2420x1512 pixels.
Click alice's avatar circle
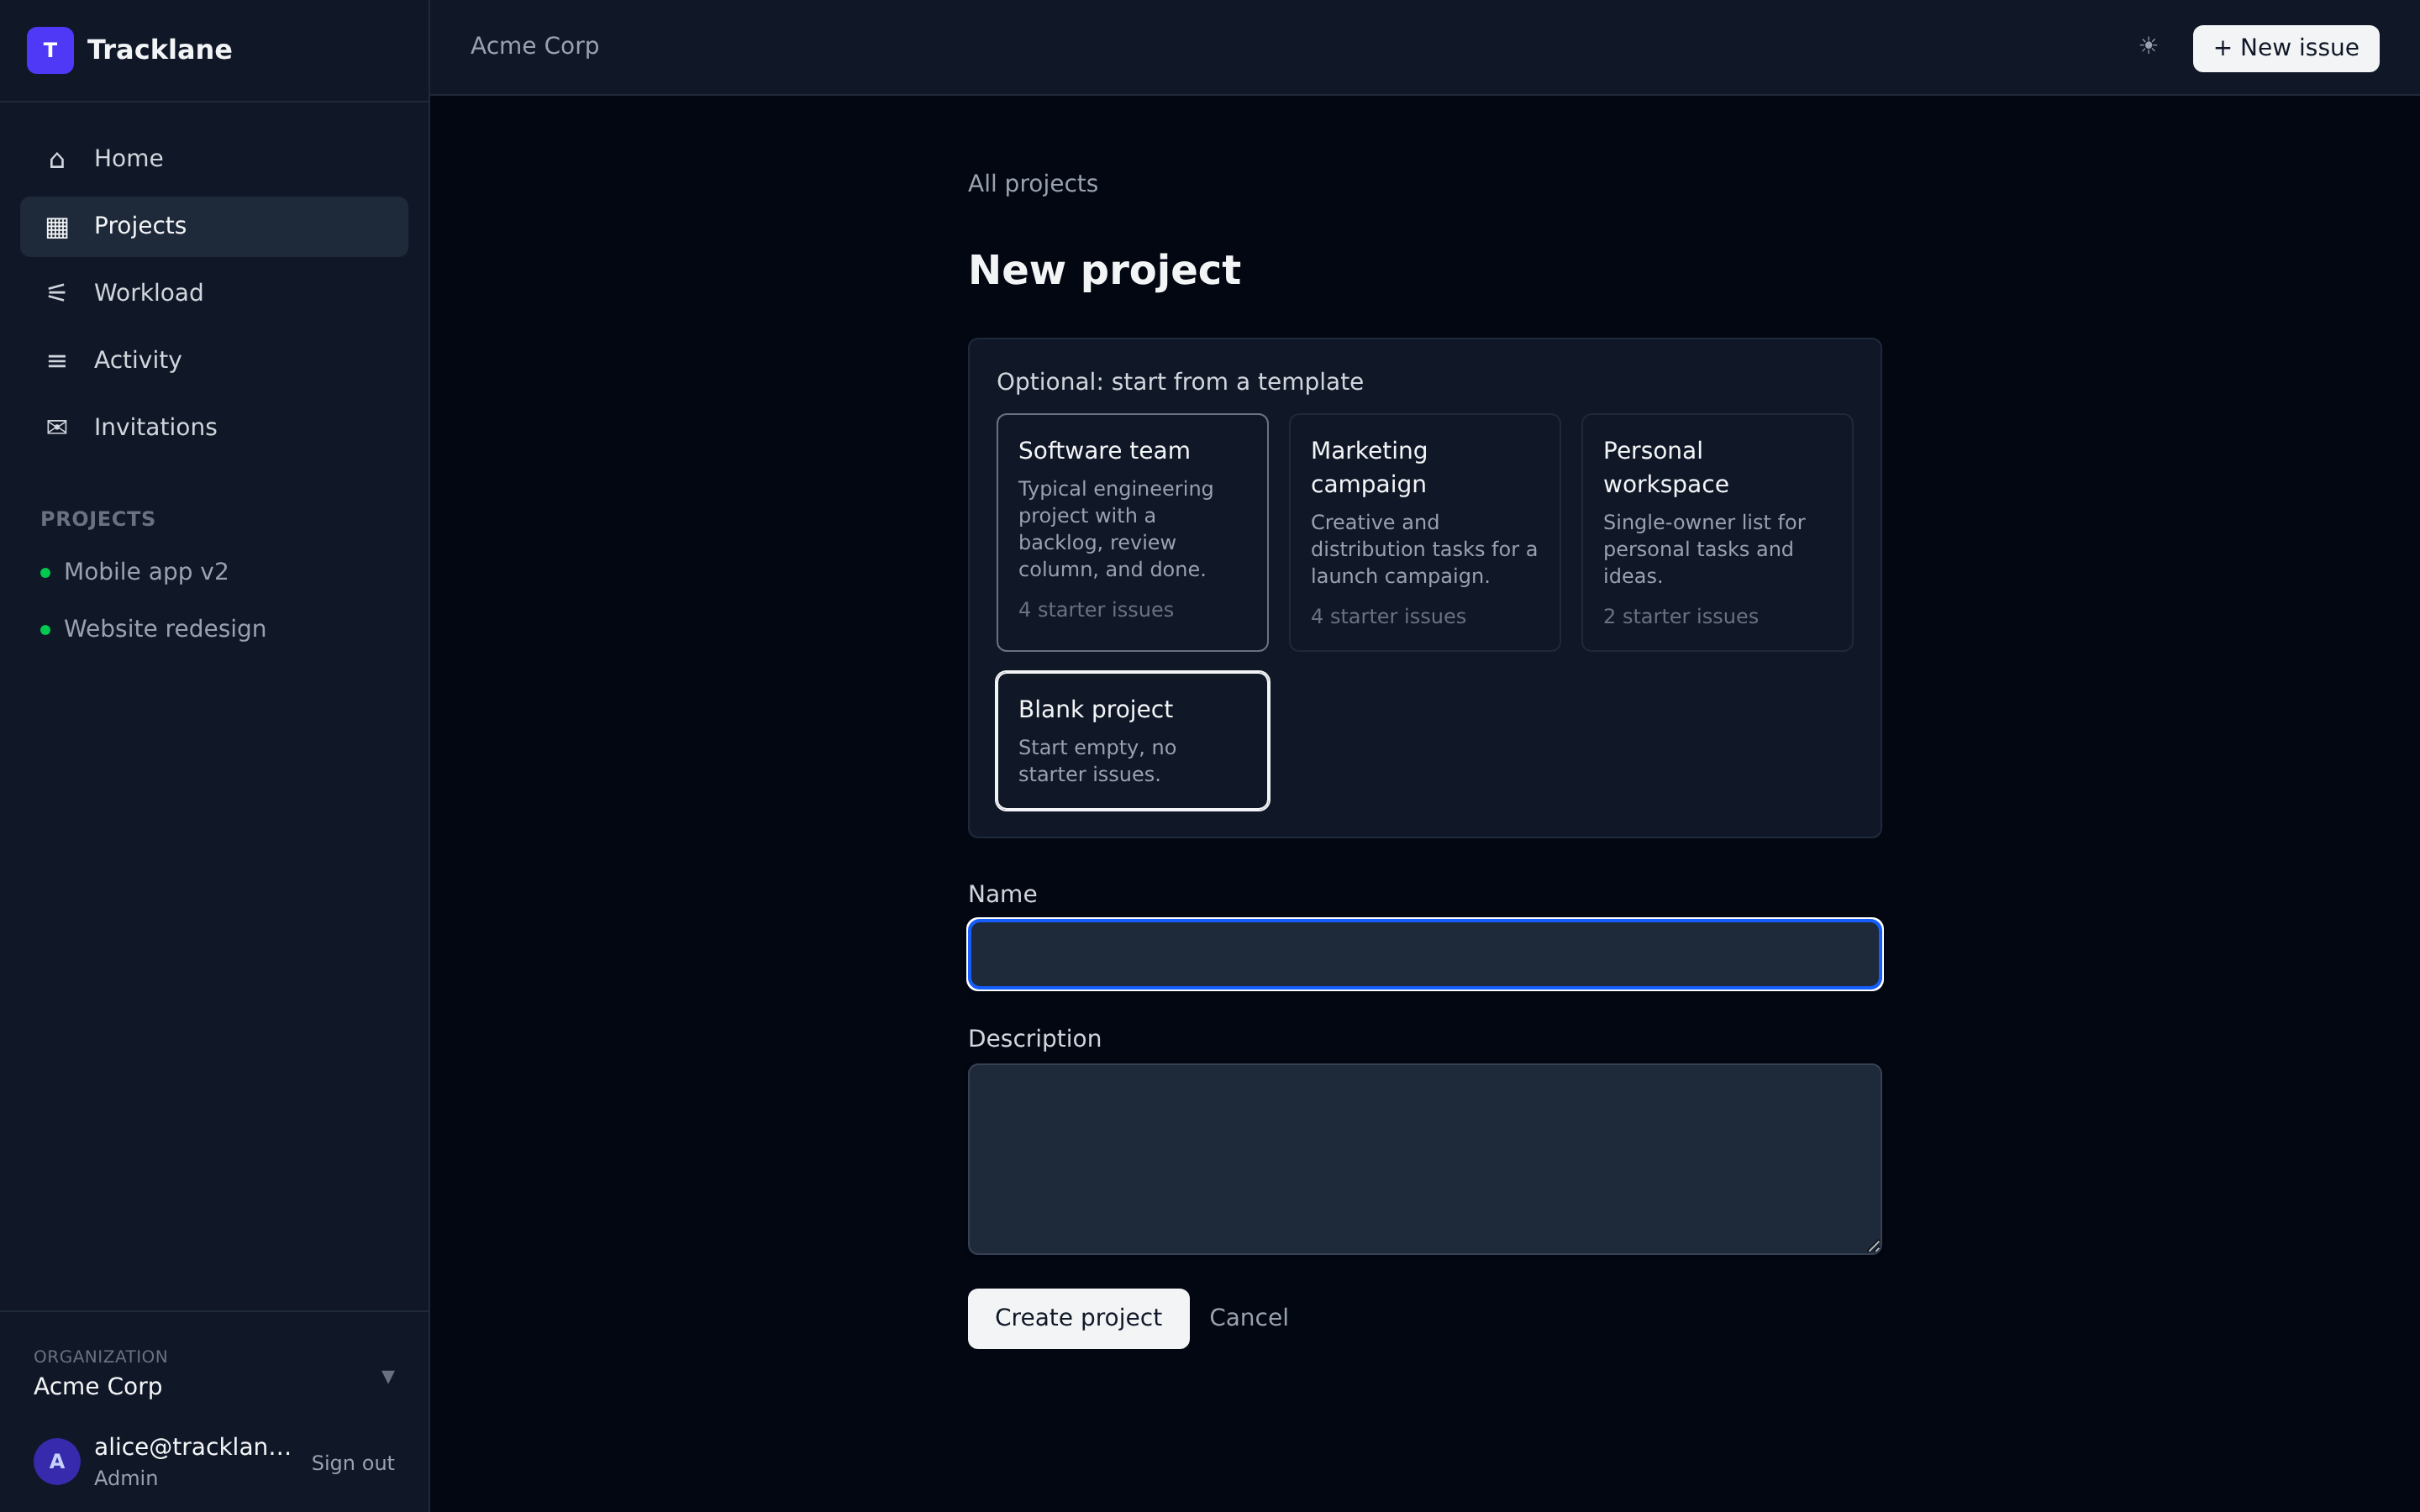pos(57,1462)
